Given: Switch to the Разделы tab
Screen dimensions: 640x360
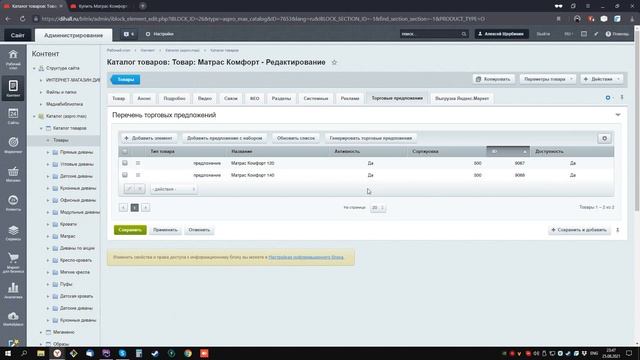Looking at the screenshot, I should click(x=281, y=98).
